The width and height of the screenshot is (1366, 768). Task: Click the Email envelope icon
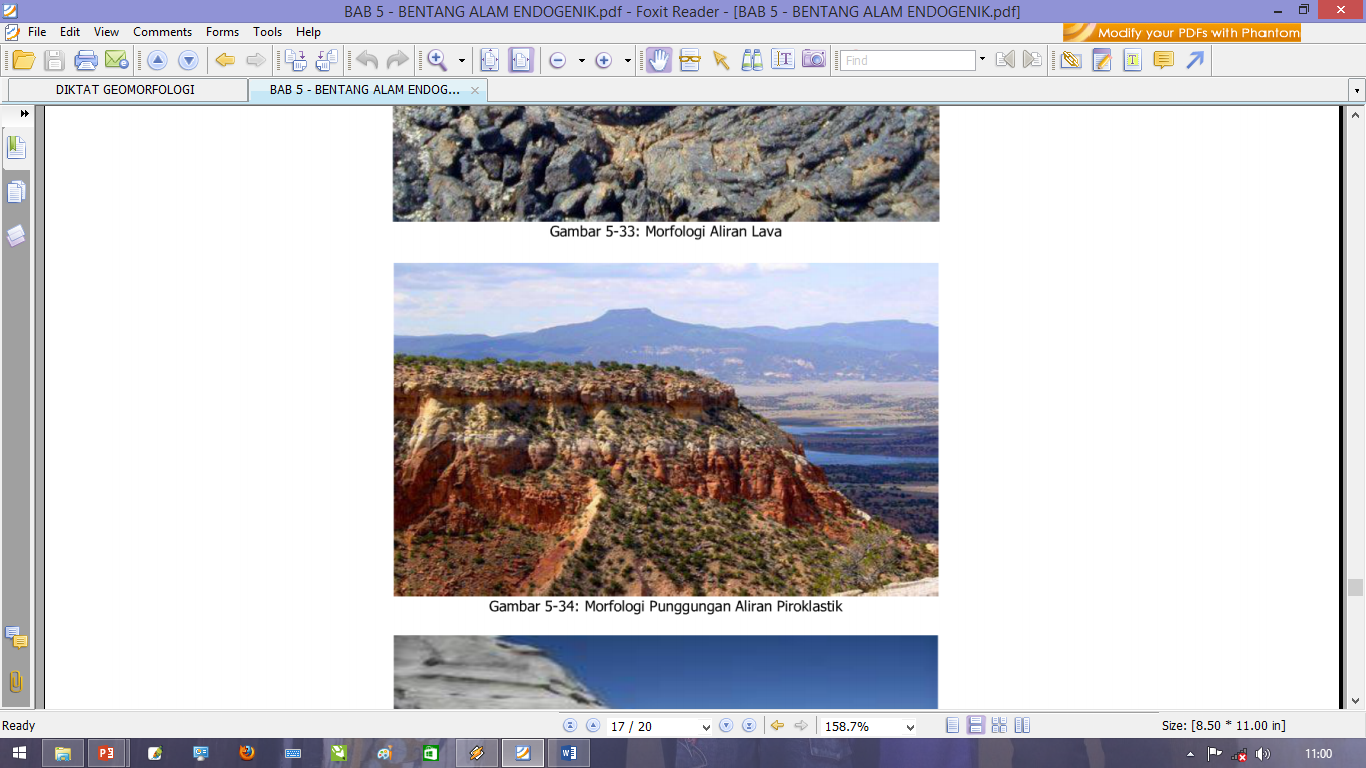(x=117, y=60)
